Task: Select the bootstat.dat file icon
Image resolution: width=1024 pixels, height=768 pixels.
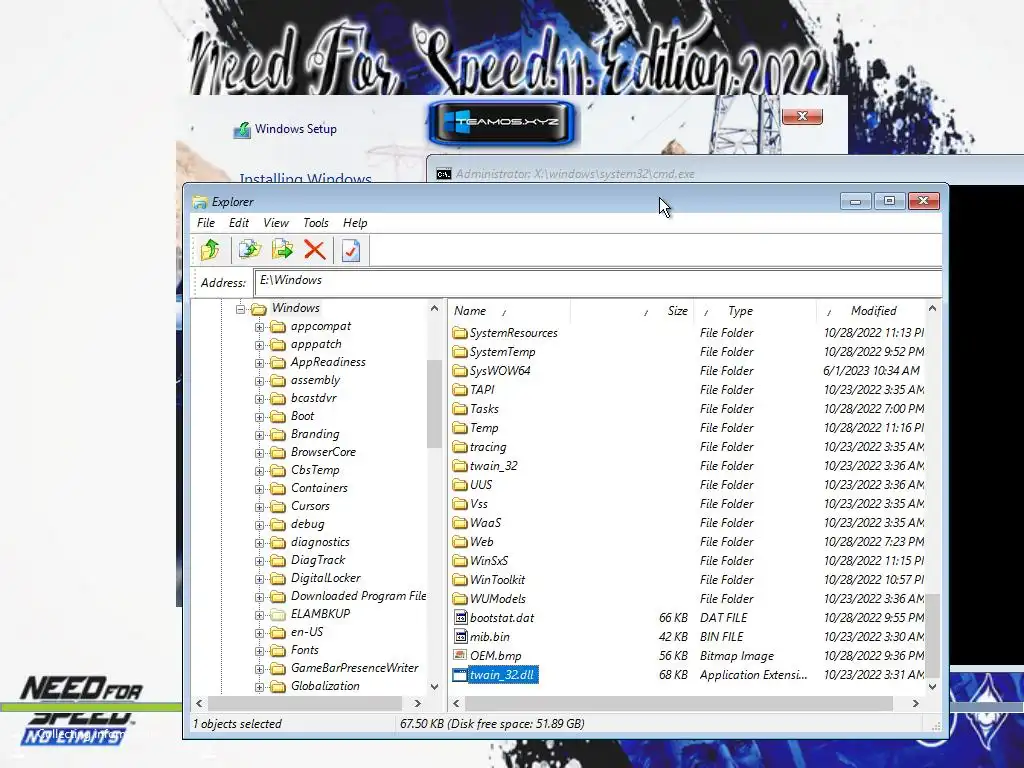Action: click(460, 617)
